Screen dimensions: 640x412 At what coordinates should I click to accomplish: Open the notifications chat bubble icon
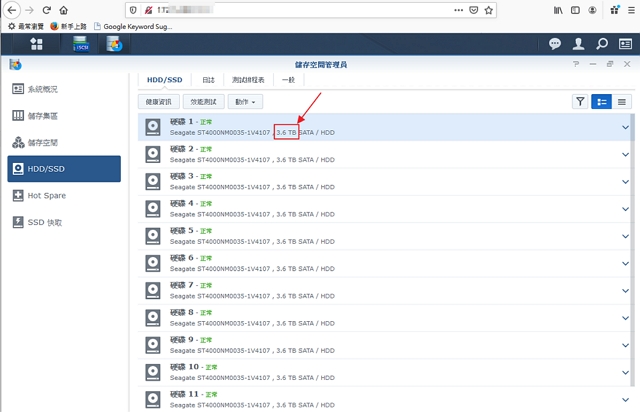554,44
